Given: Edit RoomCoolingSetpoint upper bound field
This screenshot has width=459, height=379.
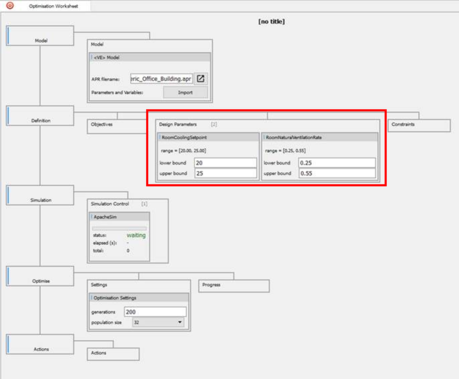Looking at the screenshot, I should click(225, 173).
